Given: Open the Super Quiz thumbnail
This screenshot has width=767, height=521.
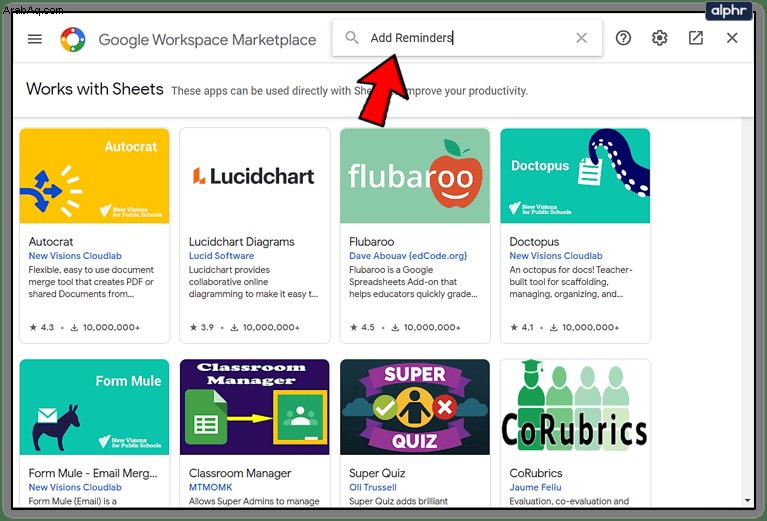Looking at the screenshot, I should [415, 407].
